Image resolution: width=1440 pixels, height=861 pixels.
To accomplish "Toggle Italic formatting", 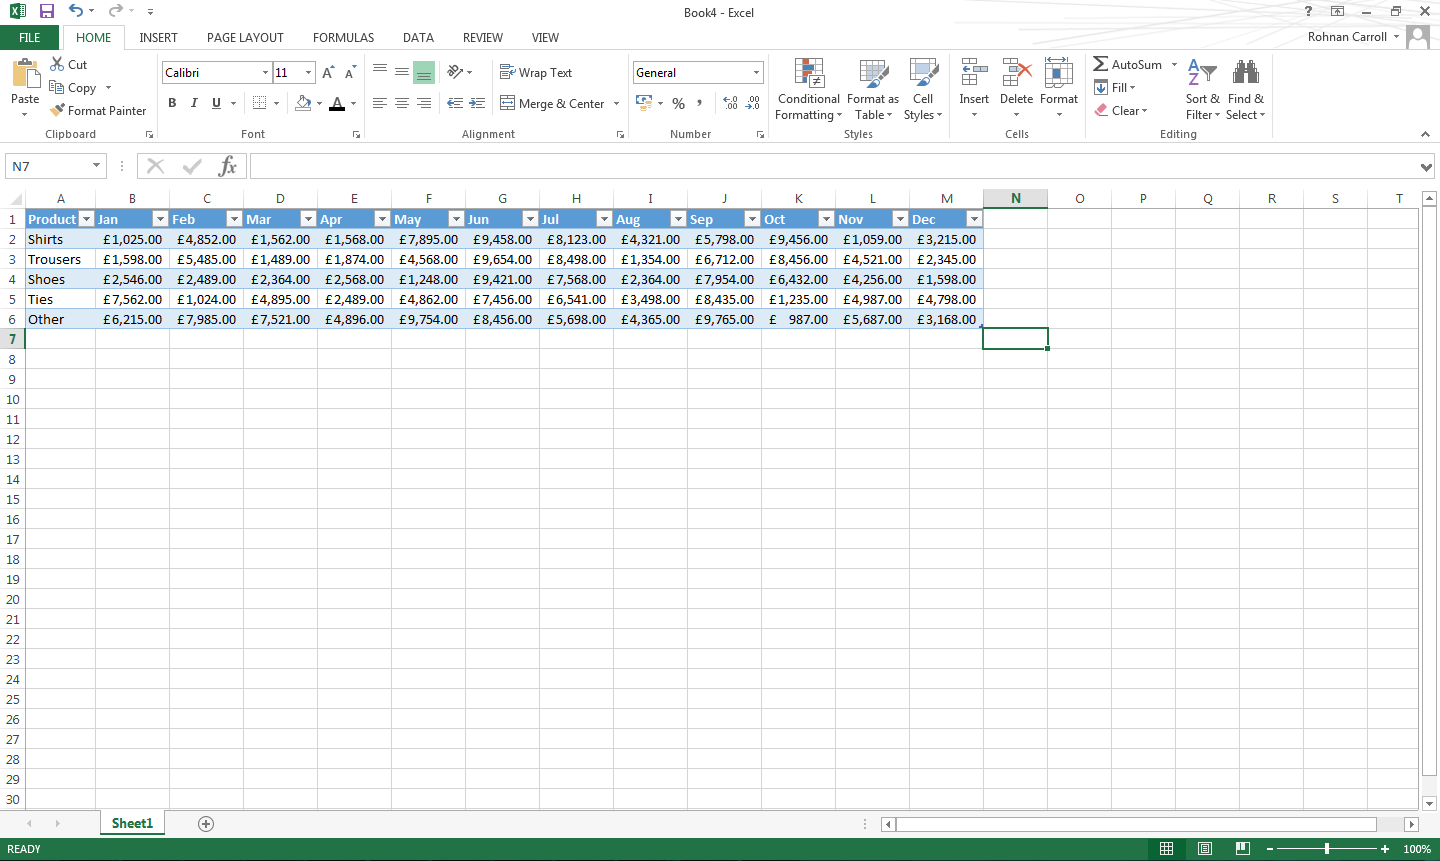I will (x=194, y=103).
